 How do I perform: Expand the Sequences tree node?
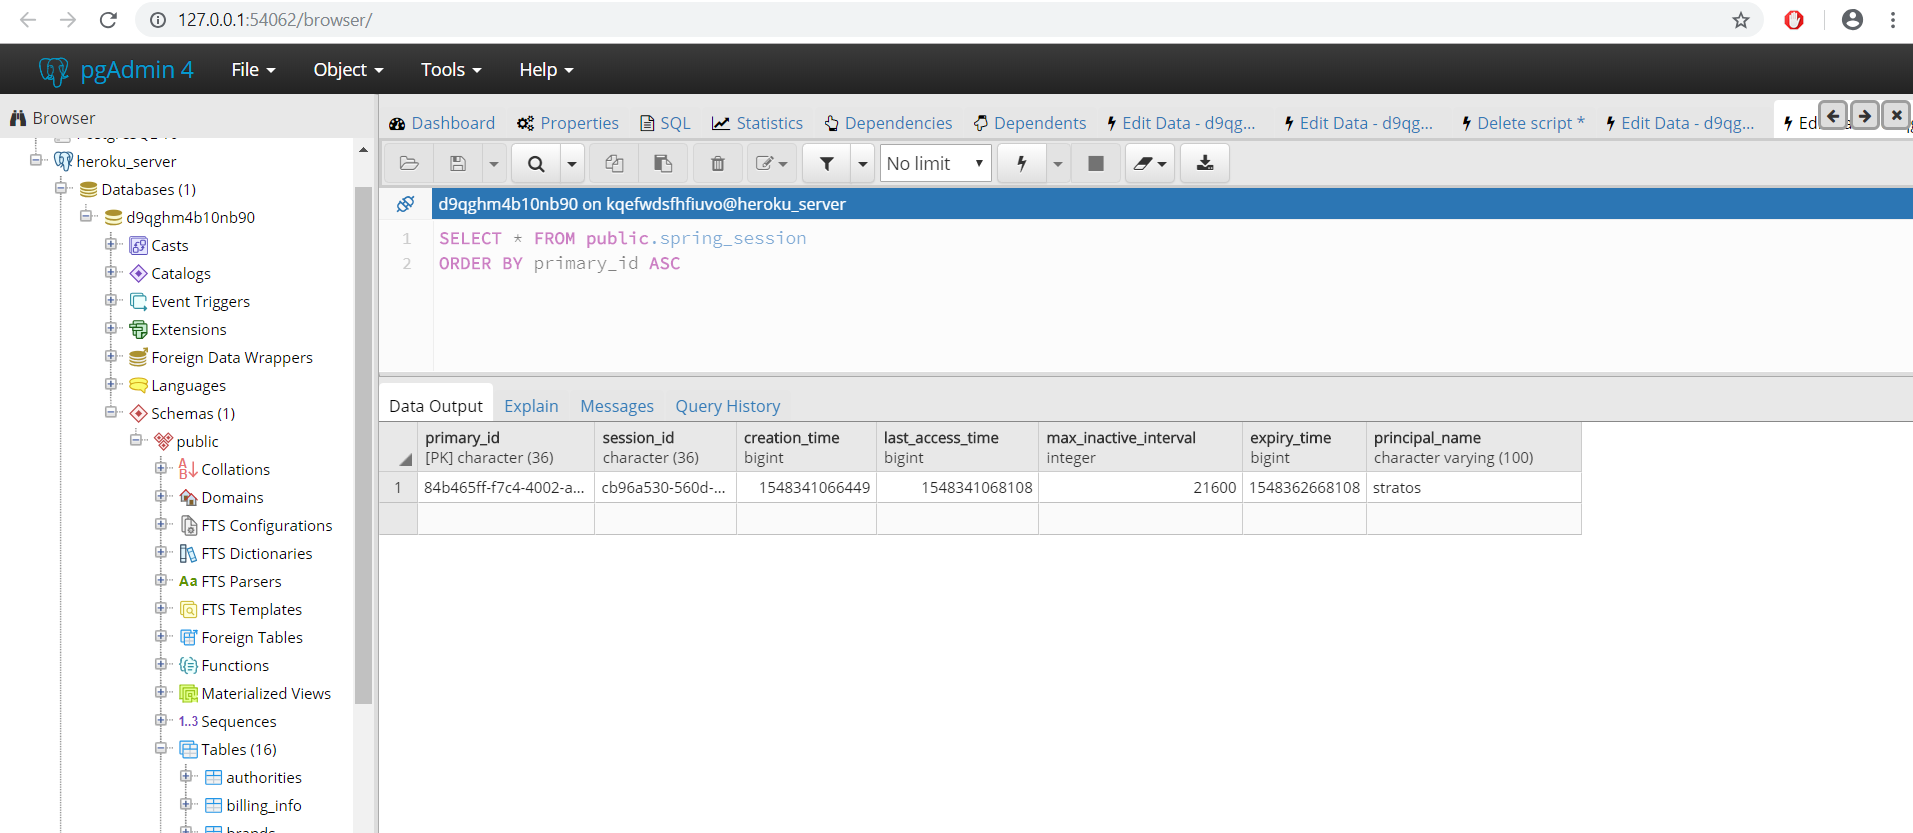pyautogui.click(x=161, y=720)
